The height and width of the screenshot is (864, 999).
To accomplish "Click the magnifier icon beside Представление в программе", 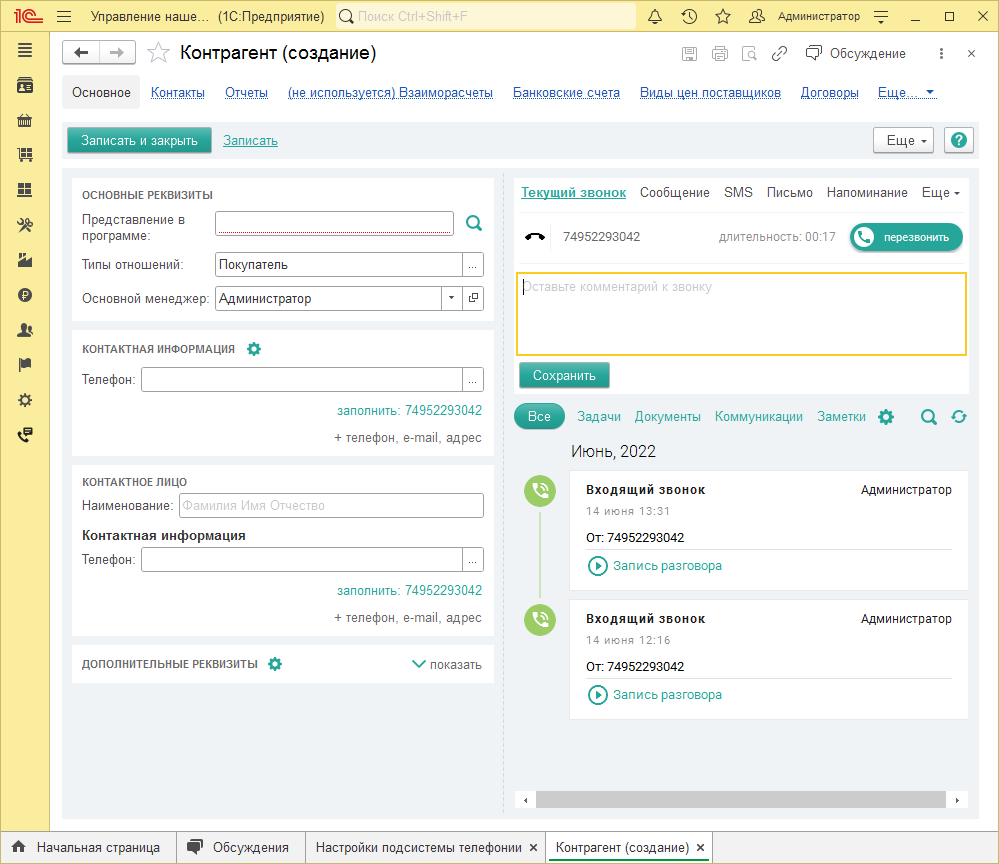I will point(474,224).
